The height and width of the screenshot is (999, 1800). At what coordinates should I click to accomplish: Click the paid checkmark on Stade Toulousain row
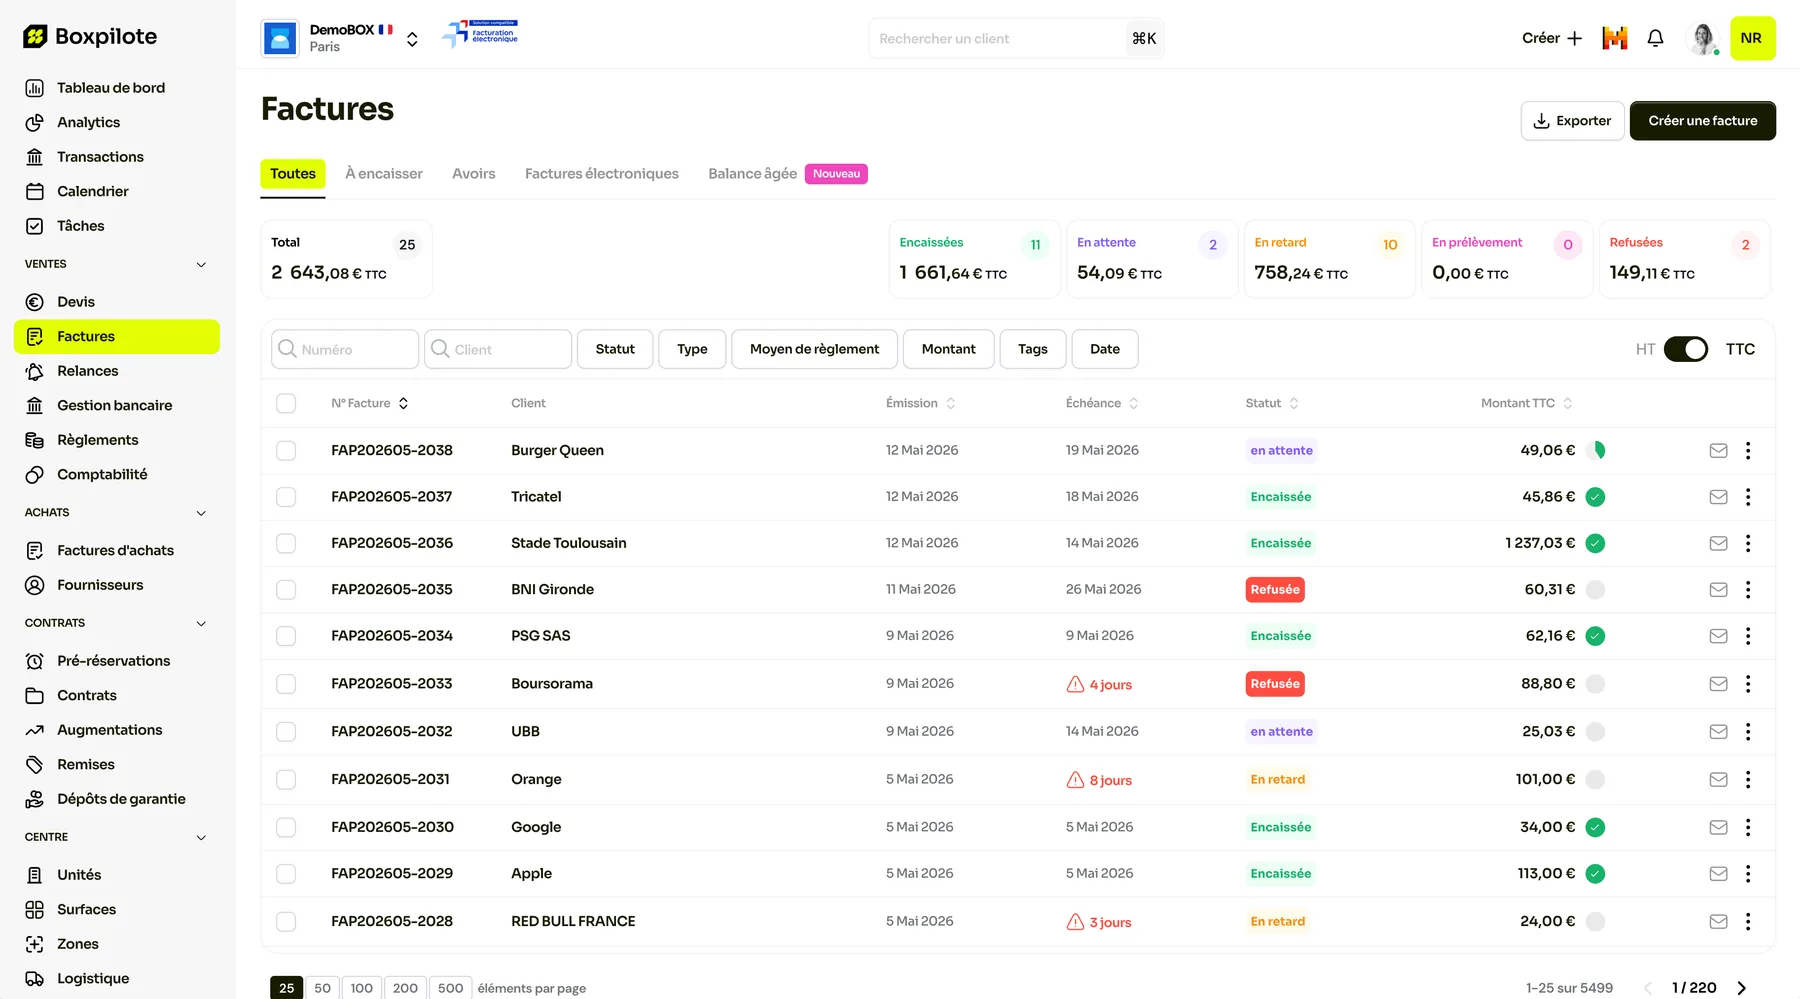point(1596,544)
